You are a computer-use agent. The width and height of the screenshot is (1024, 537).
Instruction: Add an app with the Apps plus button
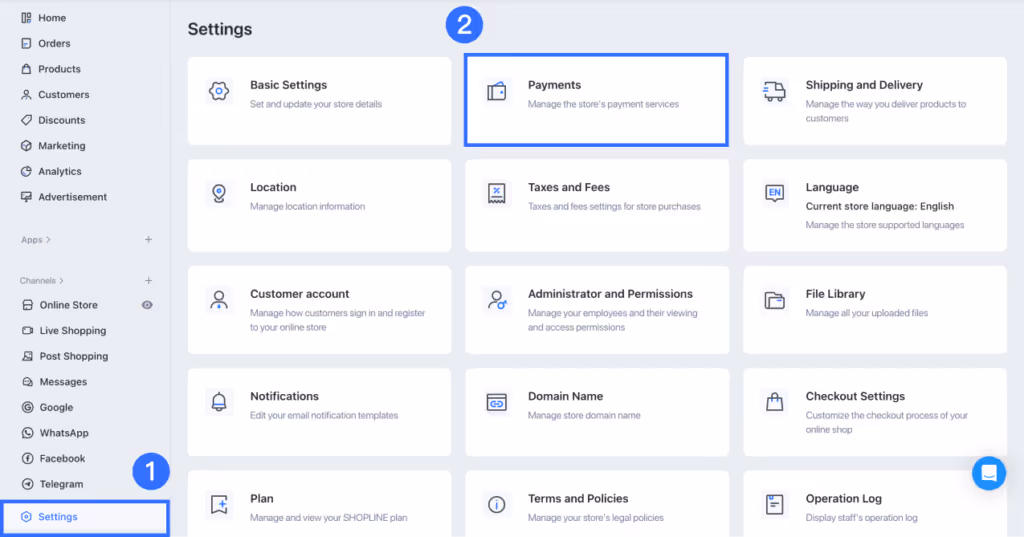148,240
